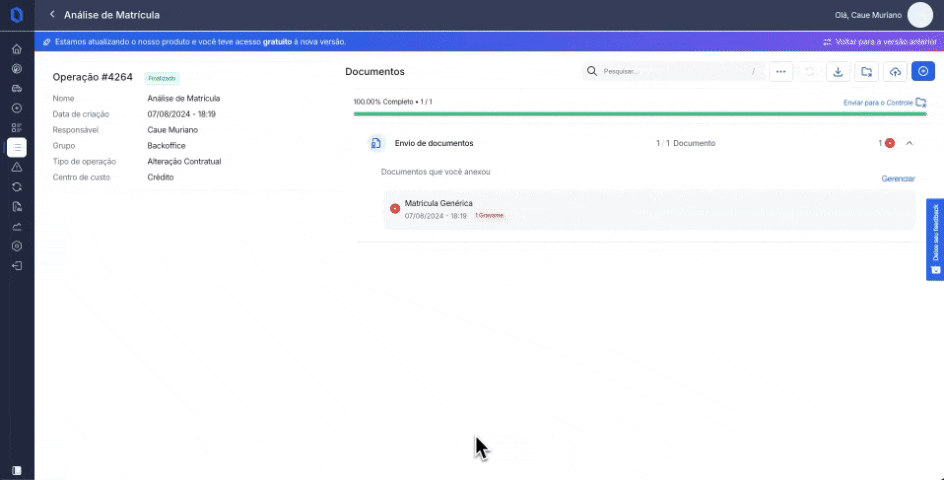Click Voltar para a versão anterior
This screenshot has width=944, height=480.
tap(876, 42)
